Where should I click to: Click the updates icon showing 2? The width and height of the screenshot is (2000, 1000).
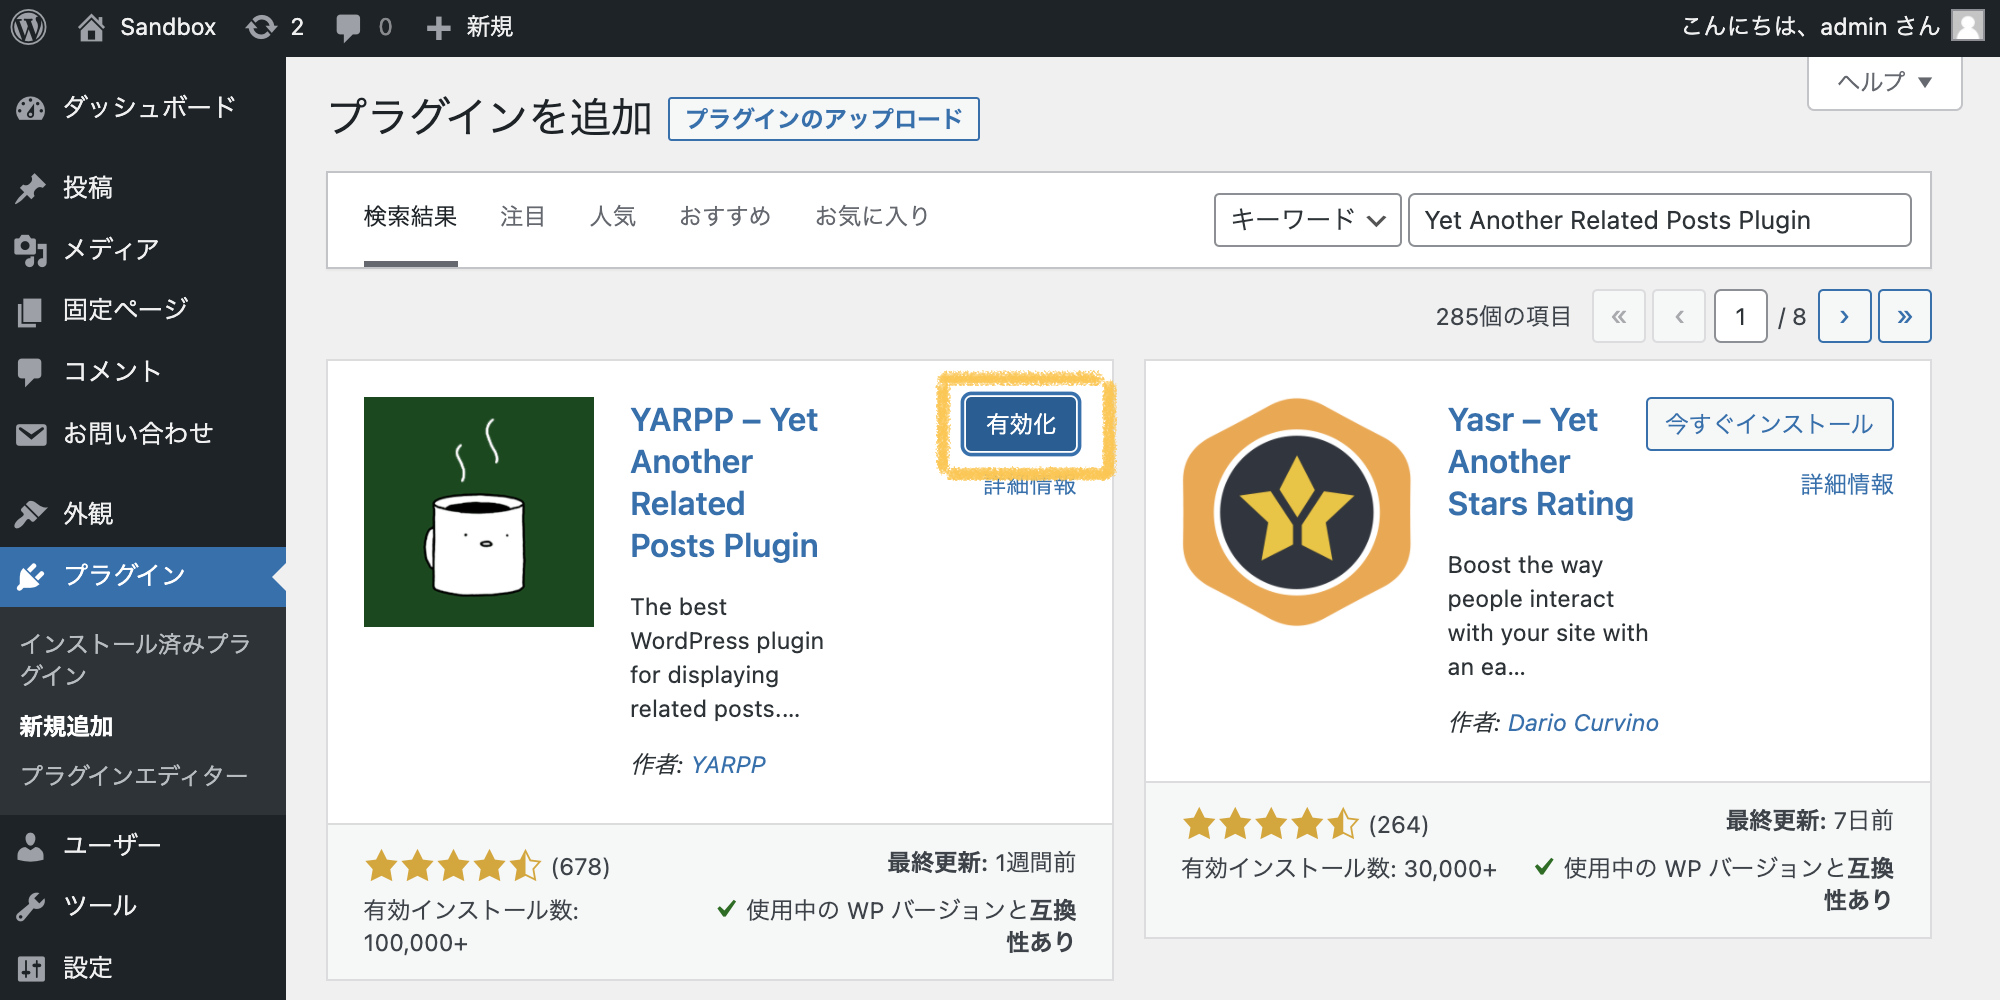tap(262, 27)
